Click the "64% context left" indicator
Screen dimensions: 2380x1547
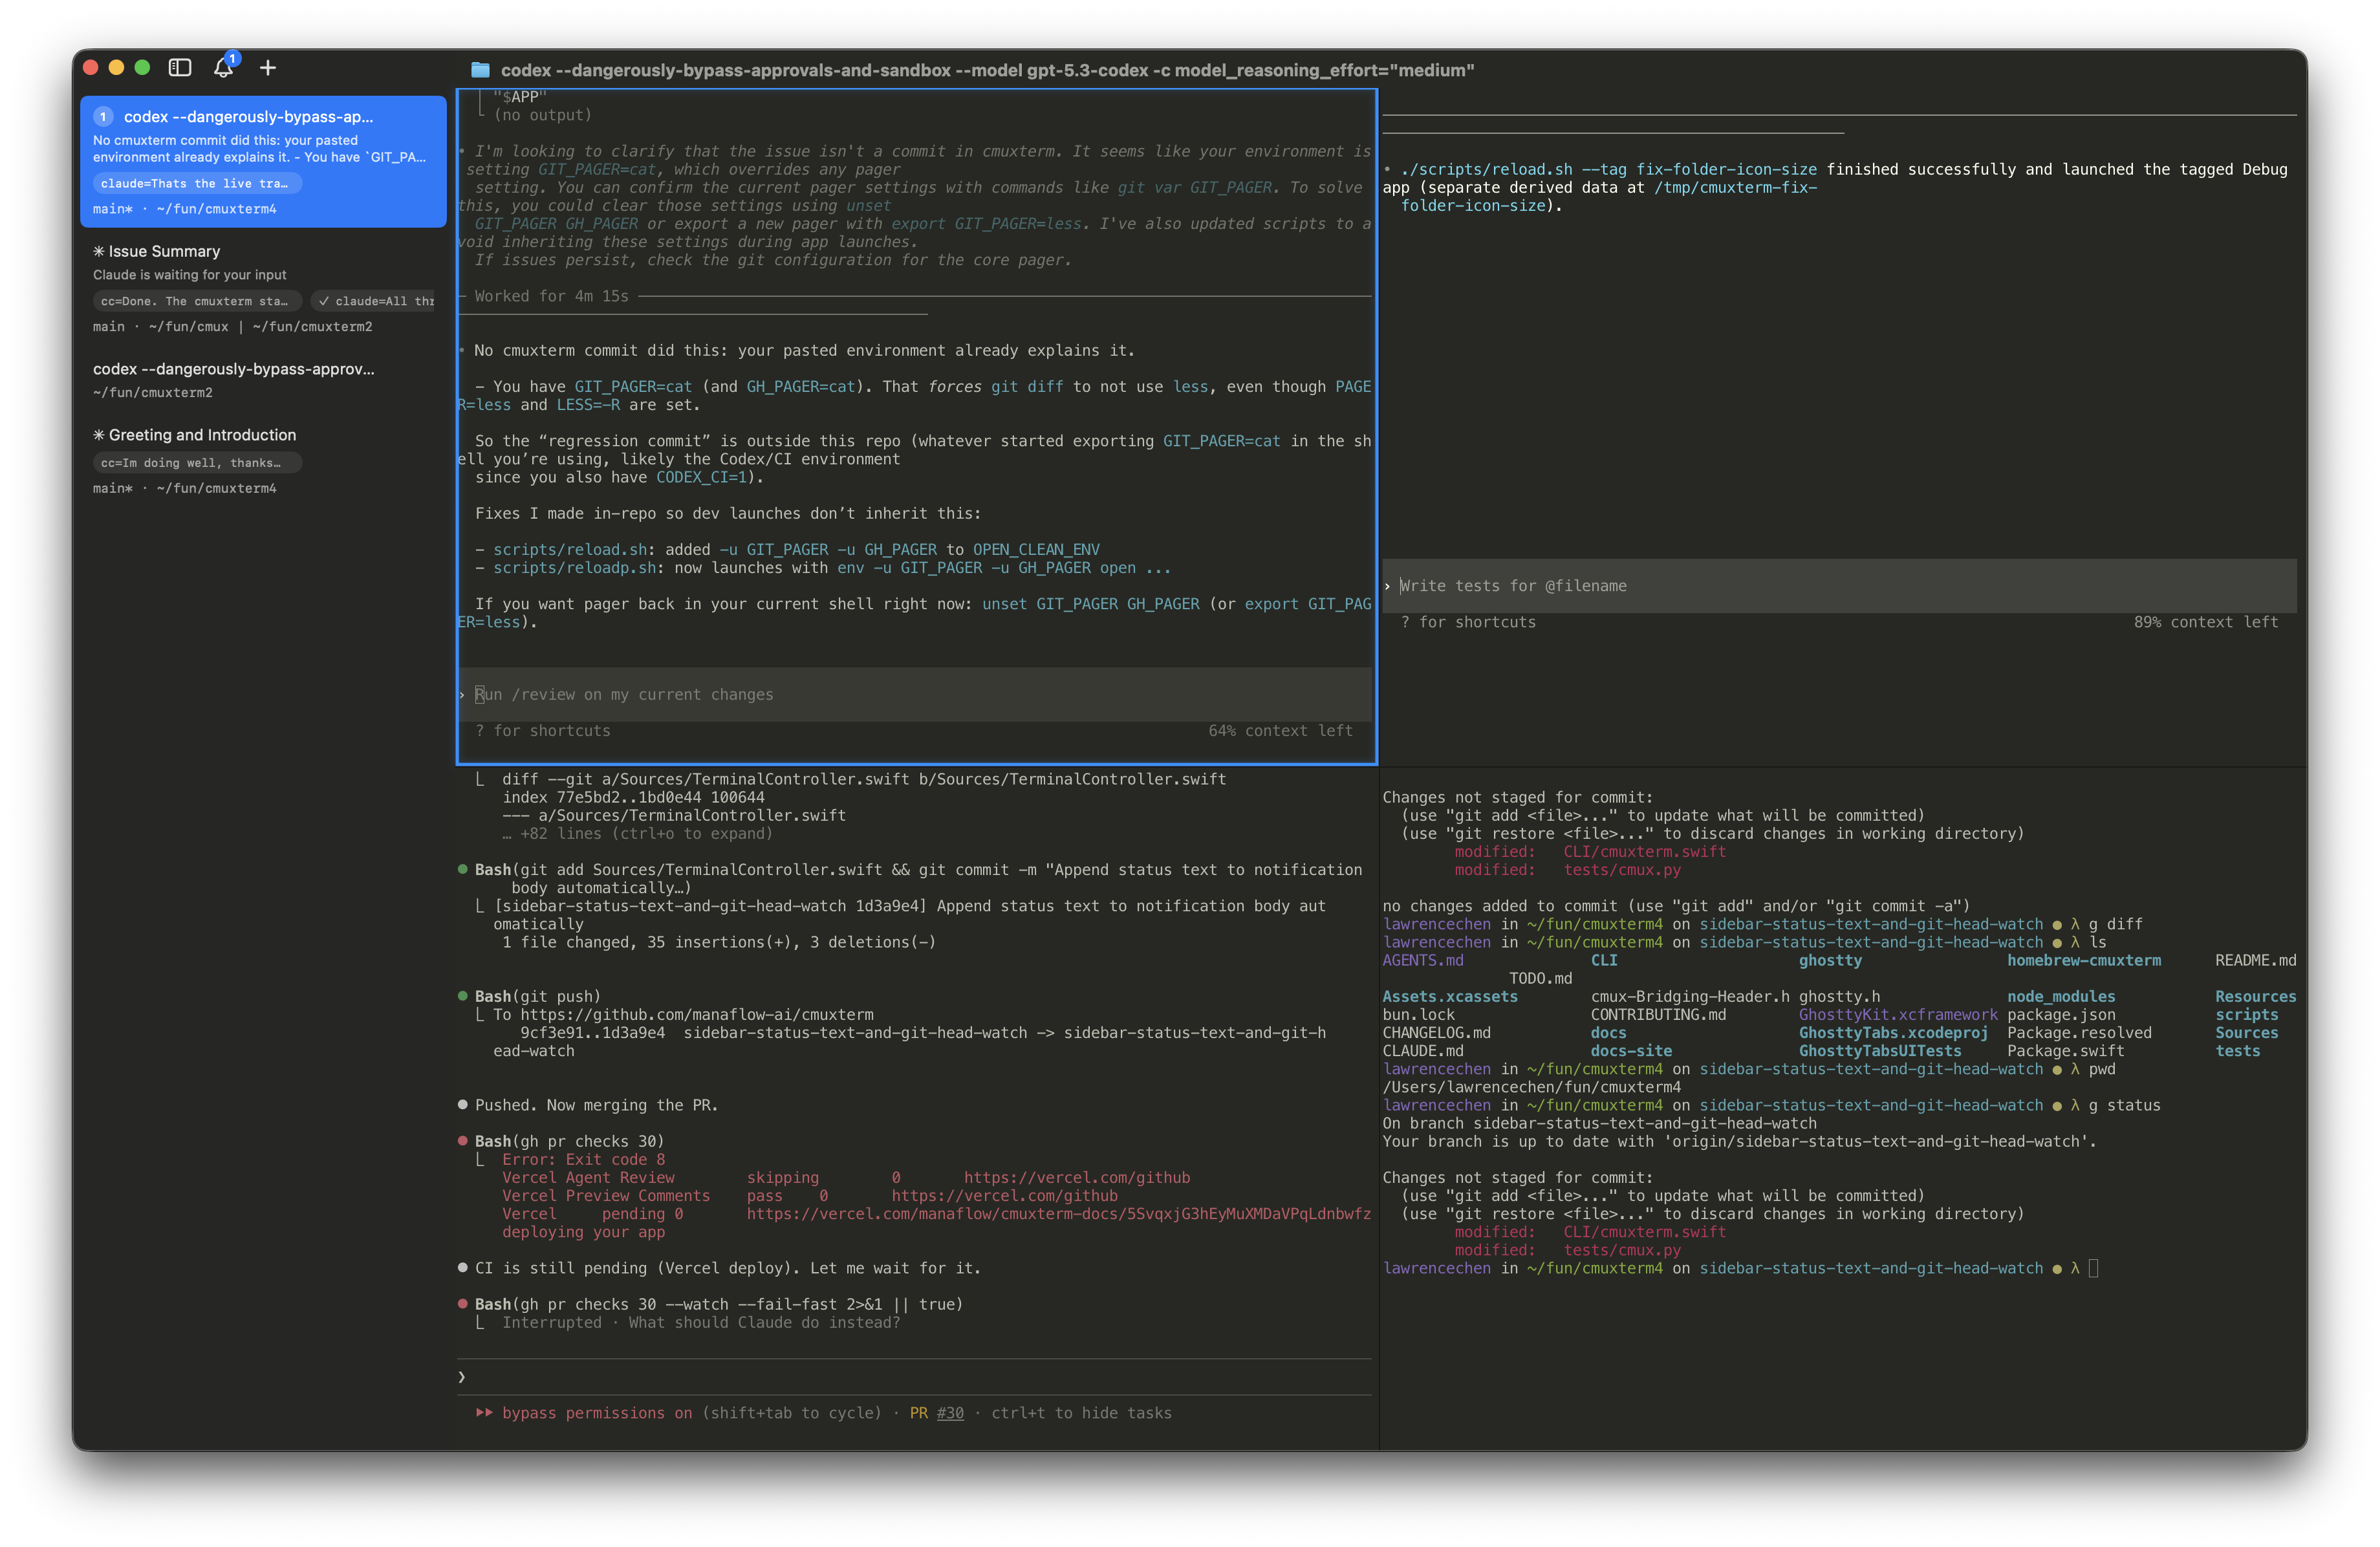(x=1280, y=731)
